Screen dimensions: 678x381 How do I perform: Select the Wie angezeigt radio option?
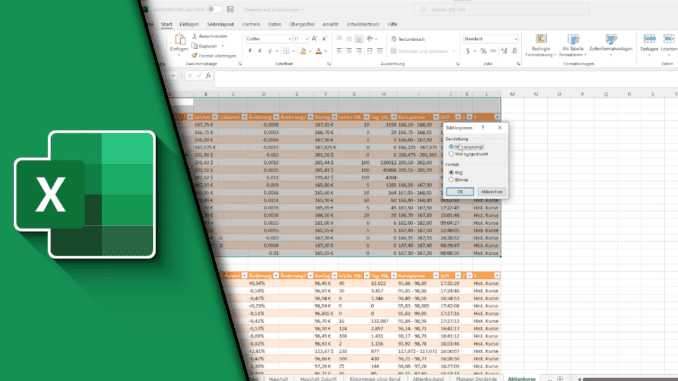tap(451, 147)
